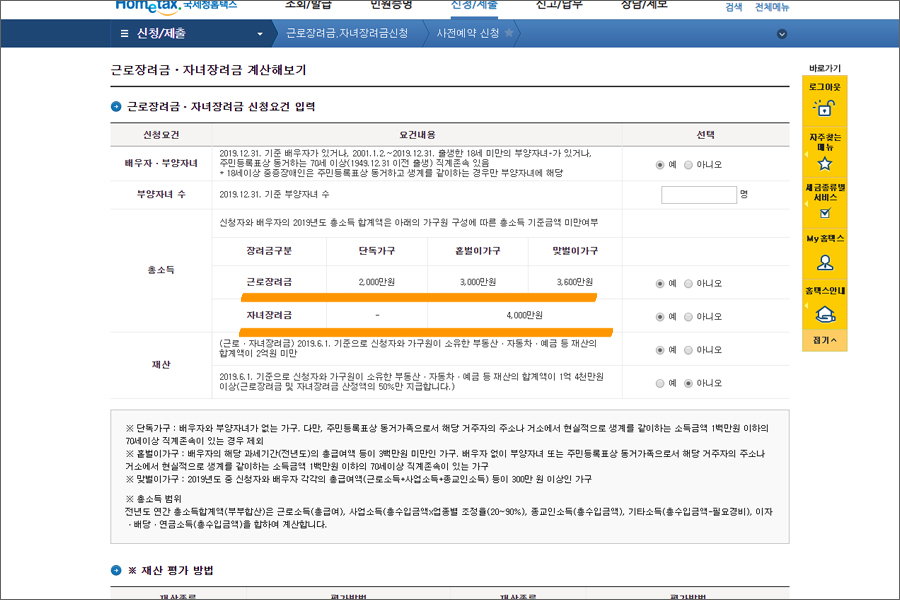The width and height of the screenshot is (900, 600).
Task: Open the 신청/제출 top menu
Action: point(474,5)
